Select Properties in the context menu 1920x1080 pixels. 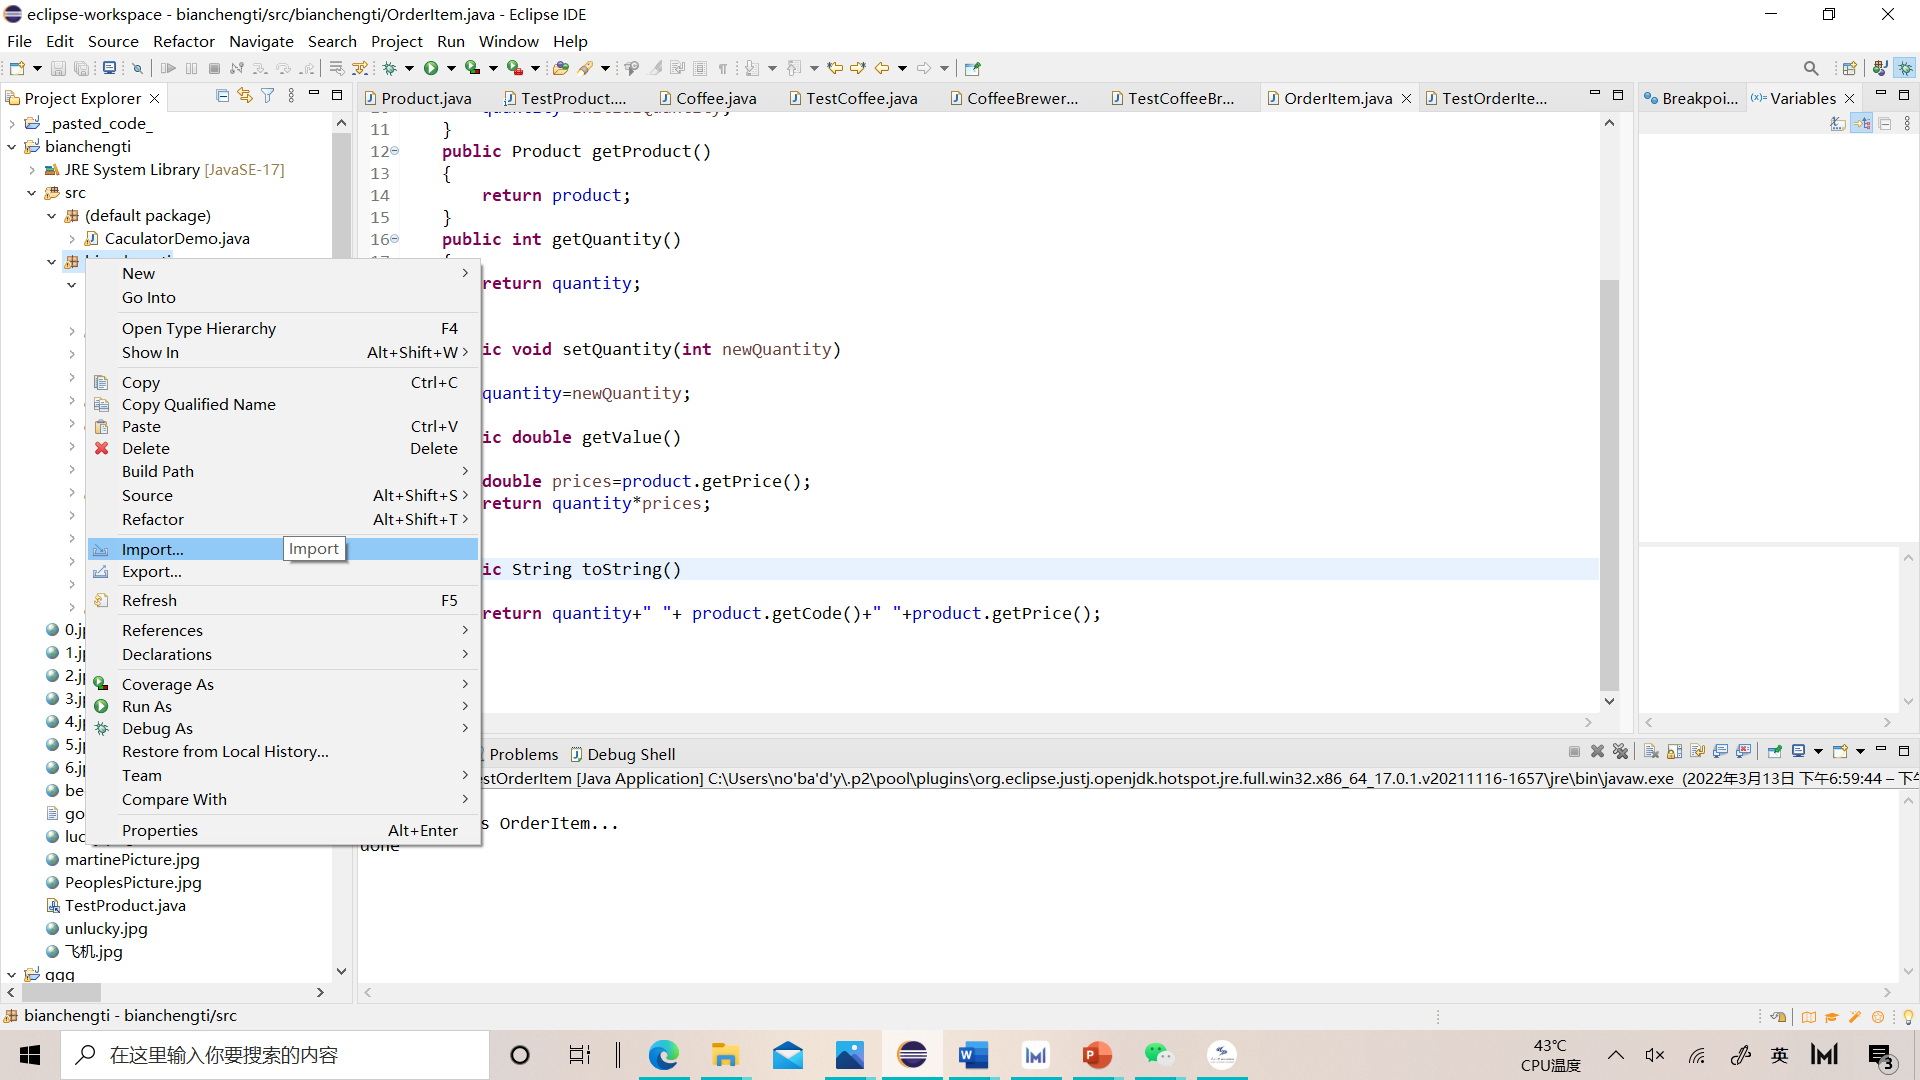pos(160,830)
